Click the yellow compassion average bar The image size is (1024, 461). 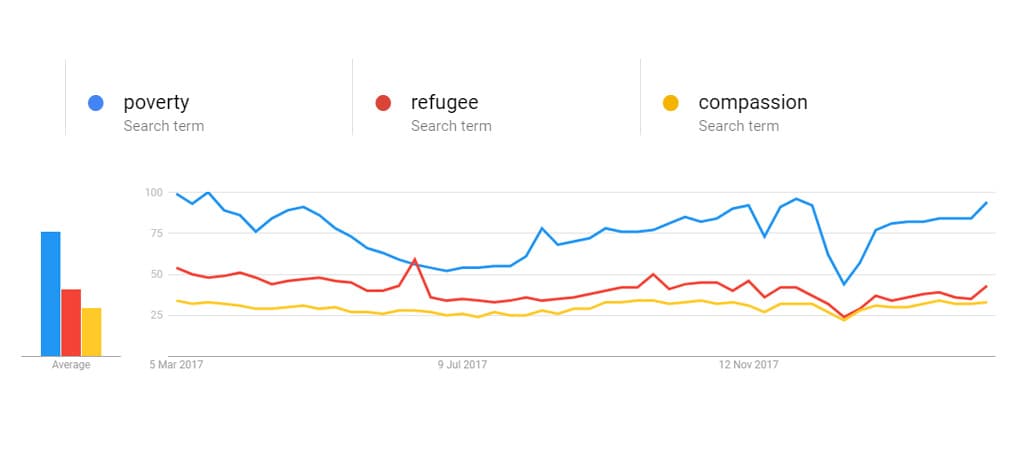[91, 331]
